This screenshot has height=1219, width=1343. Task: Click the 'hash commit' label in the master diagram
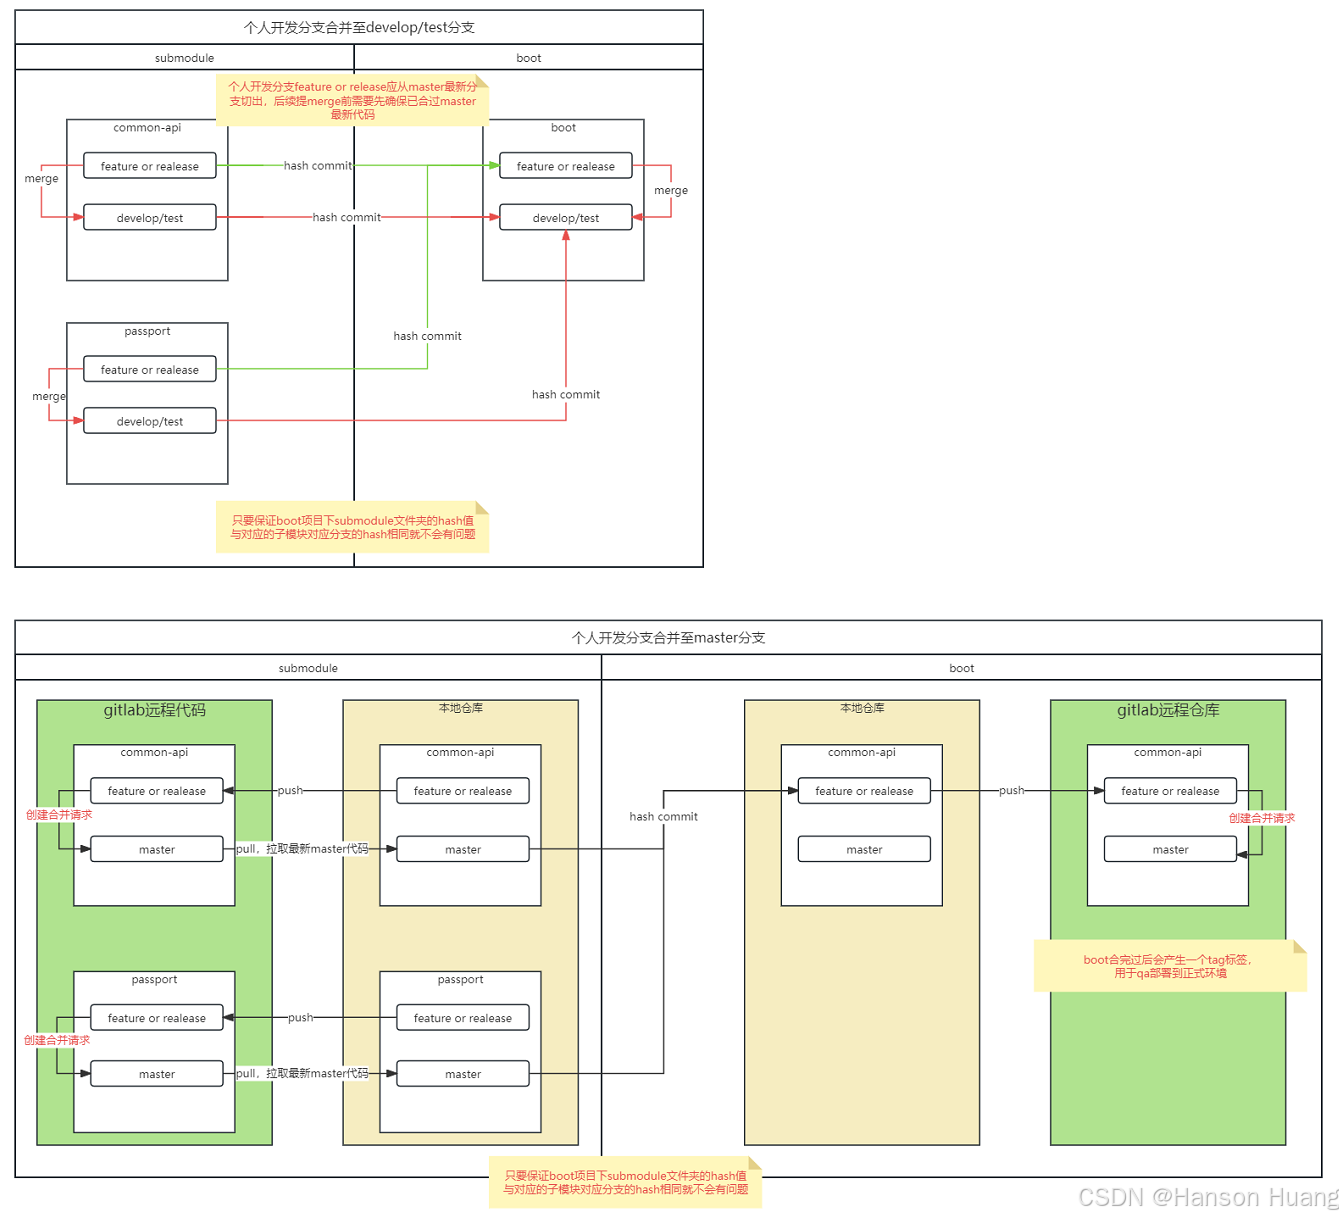coord(664,817)
